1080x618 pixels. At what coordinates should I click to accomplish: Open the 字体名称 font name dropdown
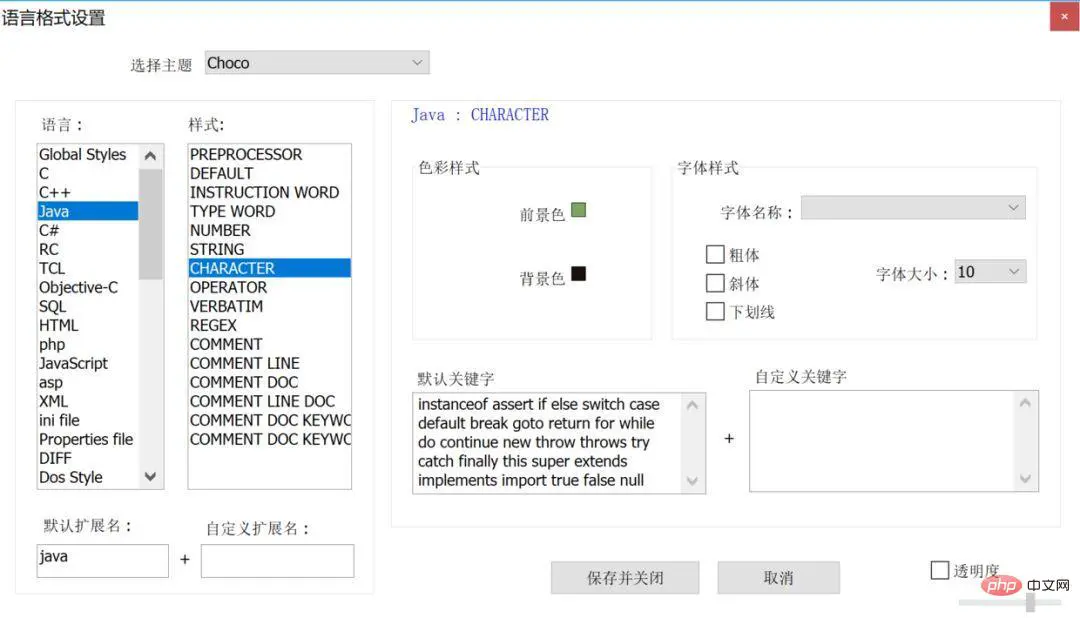pyautogui.click(x=912, y=207)
